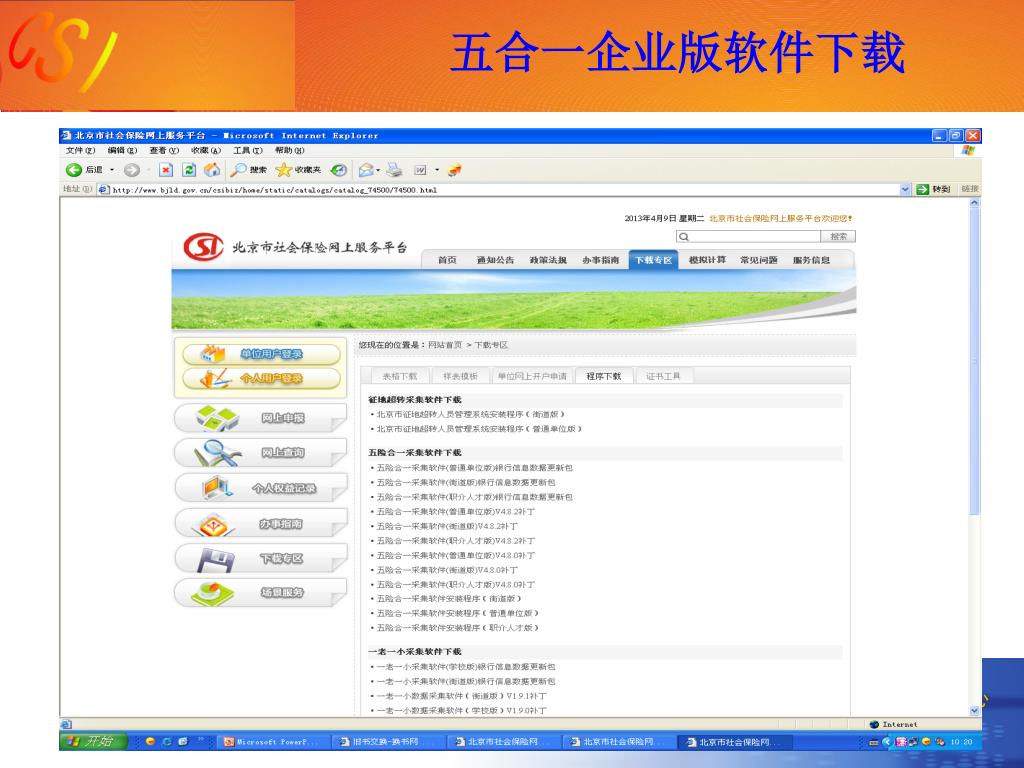Viewport: 1024px width, 768px height.
Task: Click the 单位用户登录 login button
Action: (x=261, y=354)
